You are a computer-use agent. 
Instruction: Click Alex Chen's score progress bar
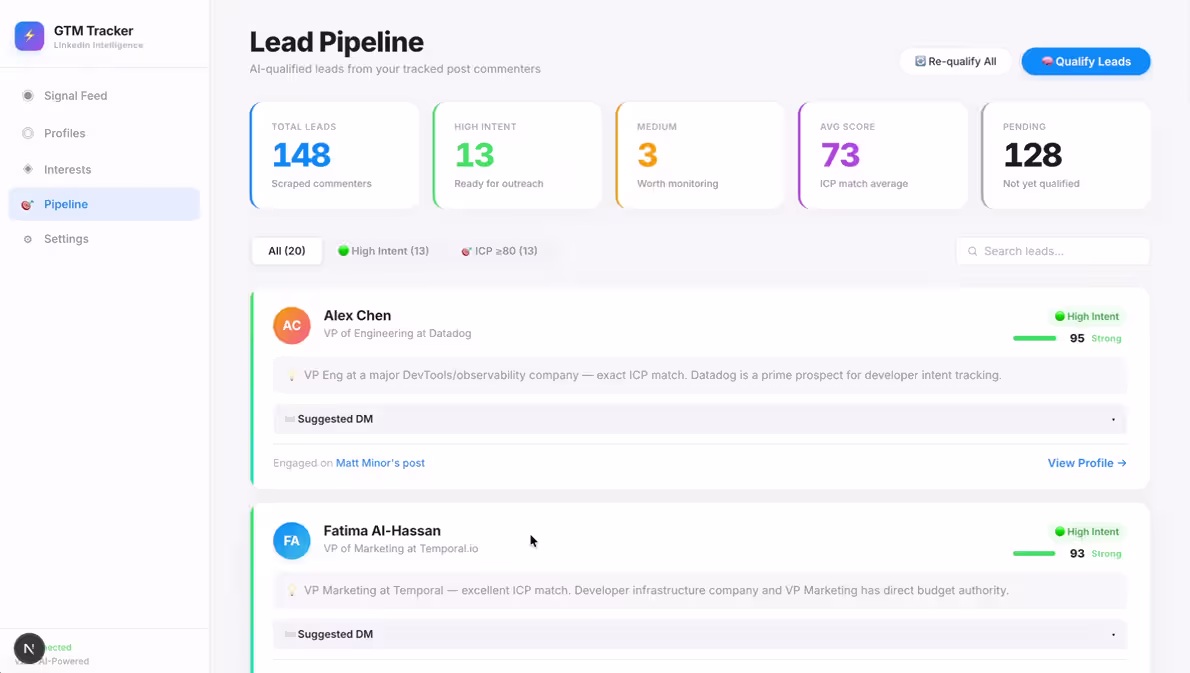[x=1034, y=338]
